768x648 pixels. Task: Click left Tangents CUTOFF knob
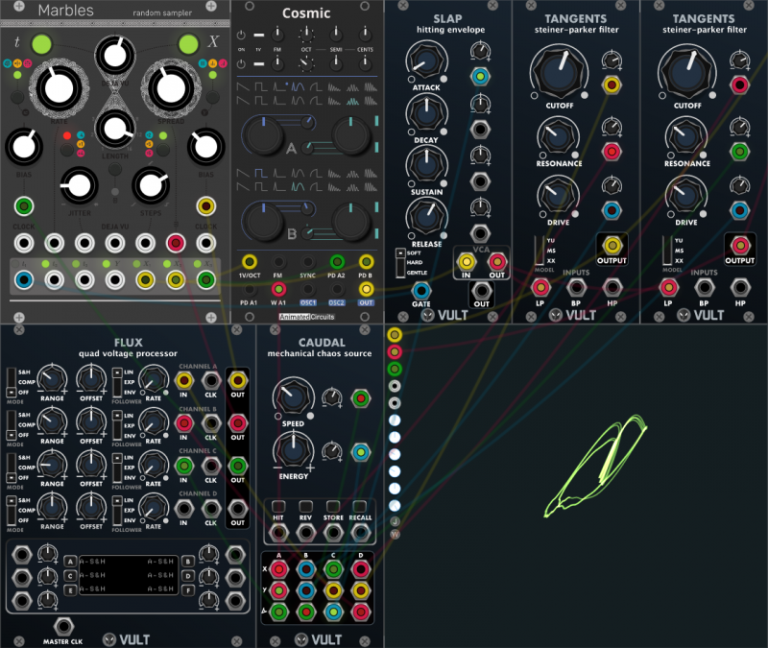[559, 72]
